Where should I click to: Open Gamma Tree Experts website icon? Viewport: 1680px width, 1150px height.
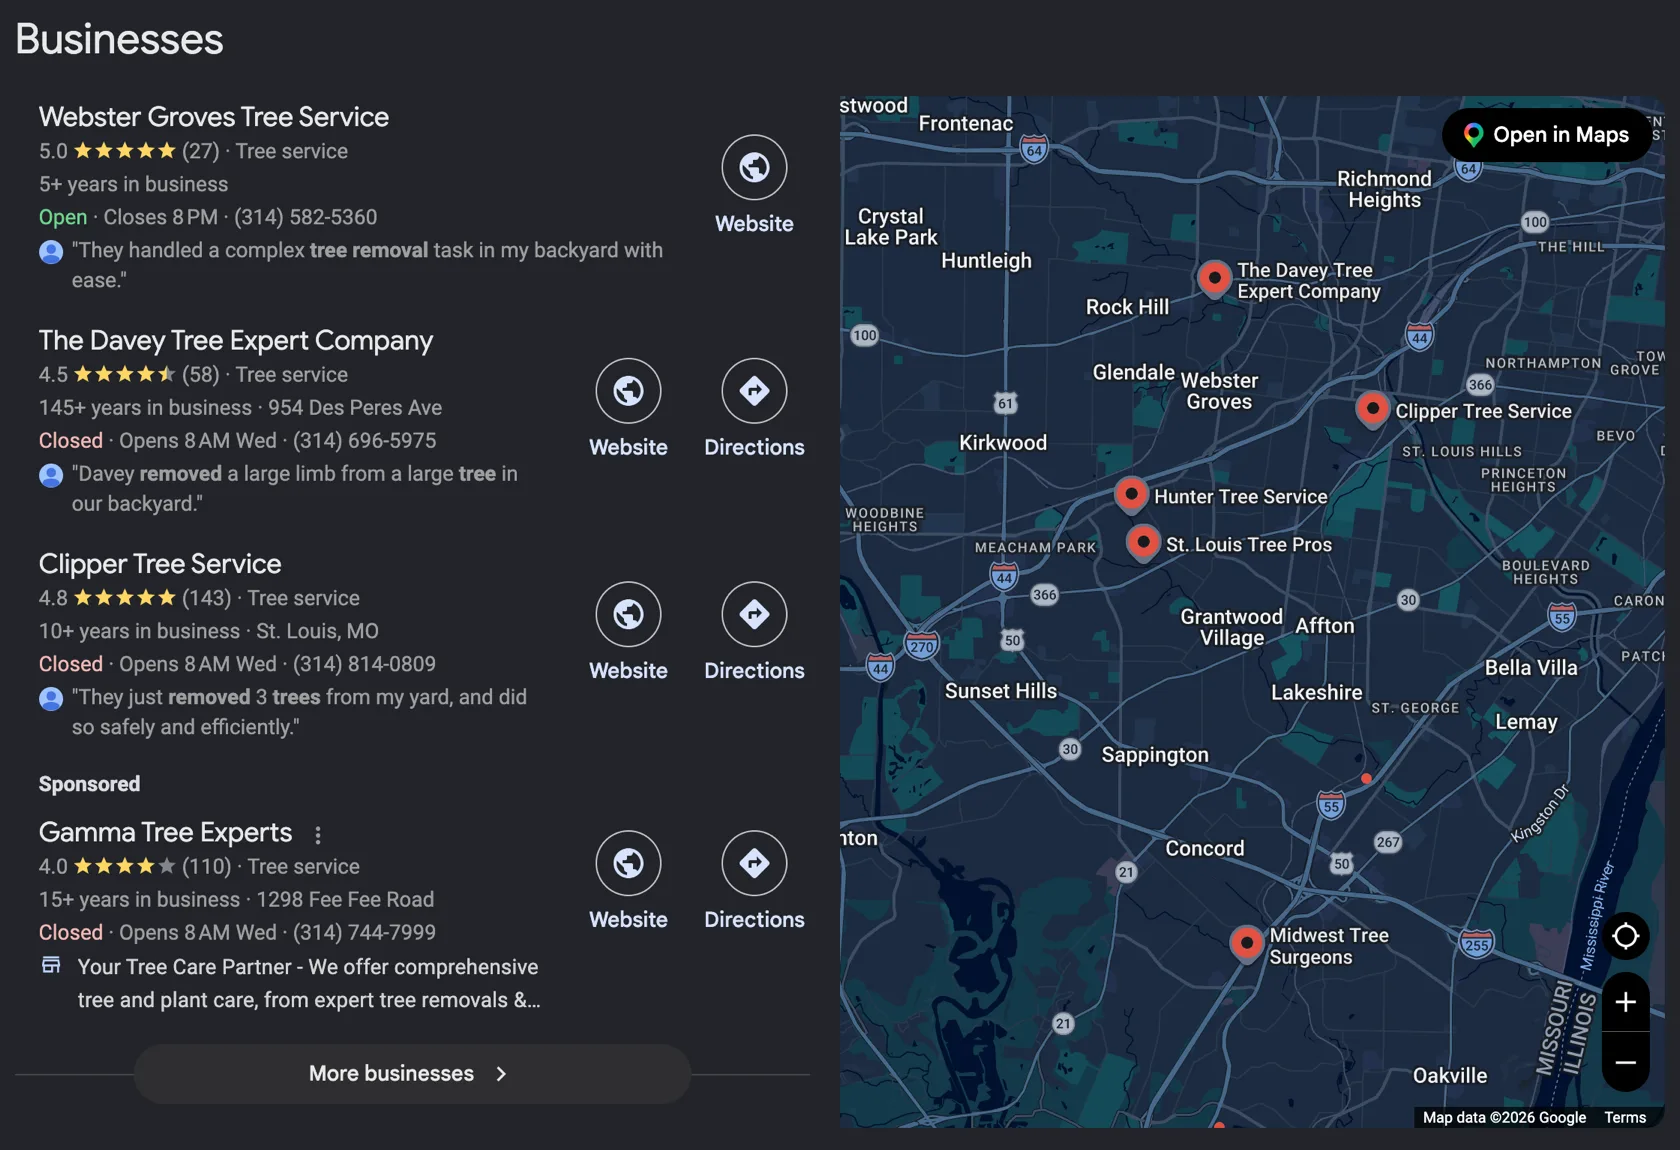pyautogui.click(x=628, y=863)
